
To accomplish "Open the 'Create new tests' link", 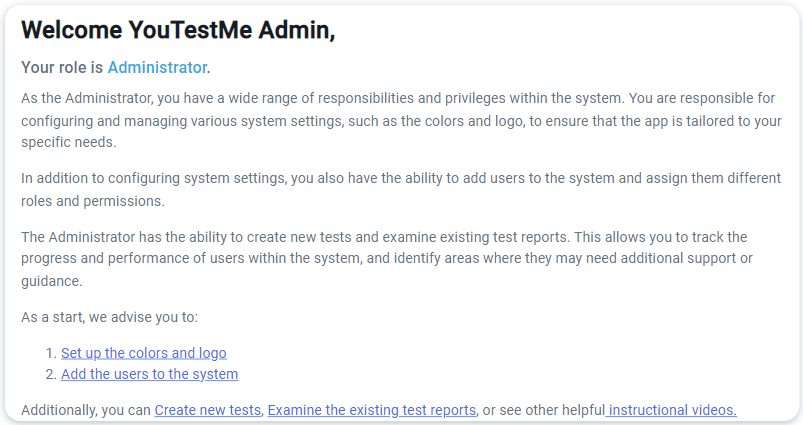I will [208, 410].
